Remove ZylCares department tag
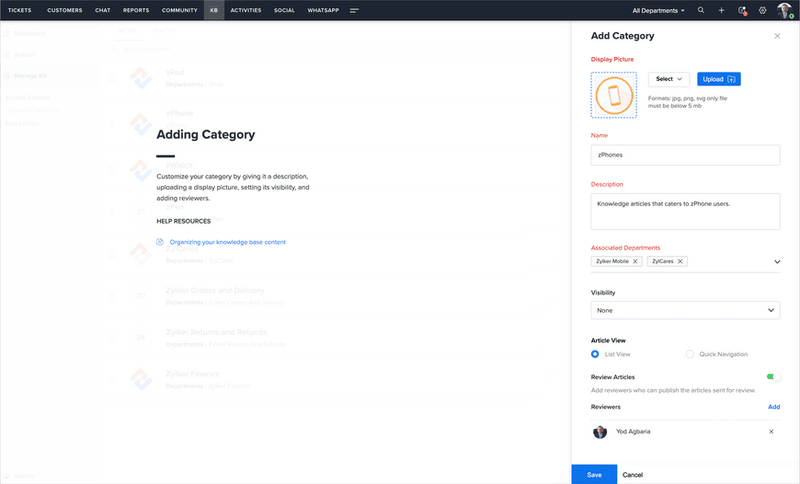The width and height of the screenshot is (800, 484). point(680,261)
